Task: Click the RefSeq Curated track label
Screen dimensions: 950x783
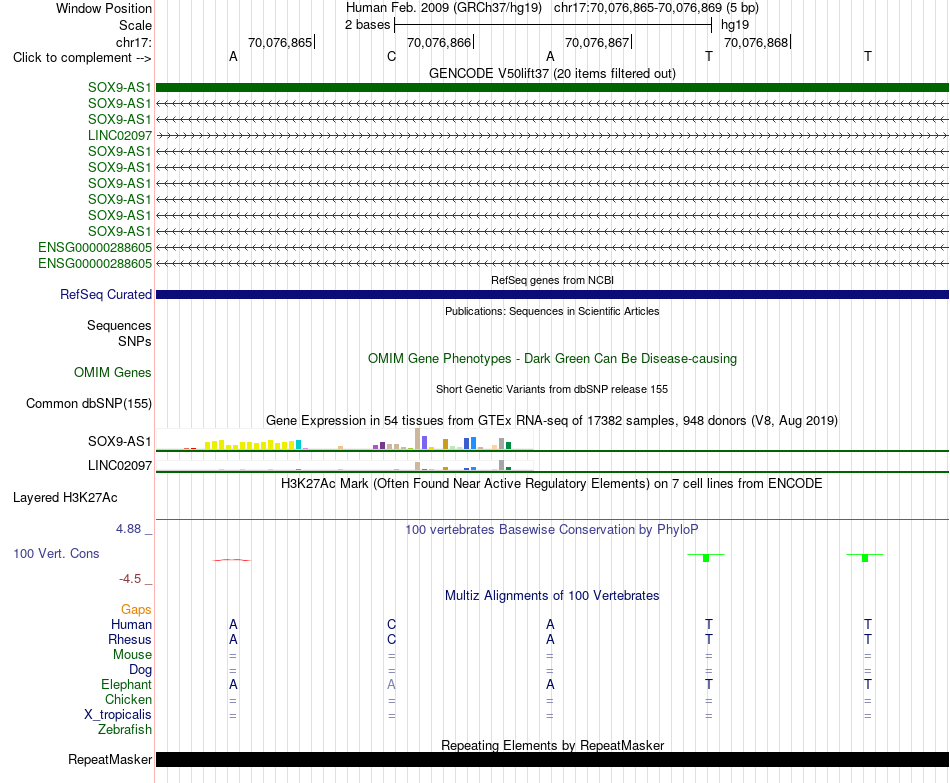Action: click(105, 295)
